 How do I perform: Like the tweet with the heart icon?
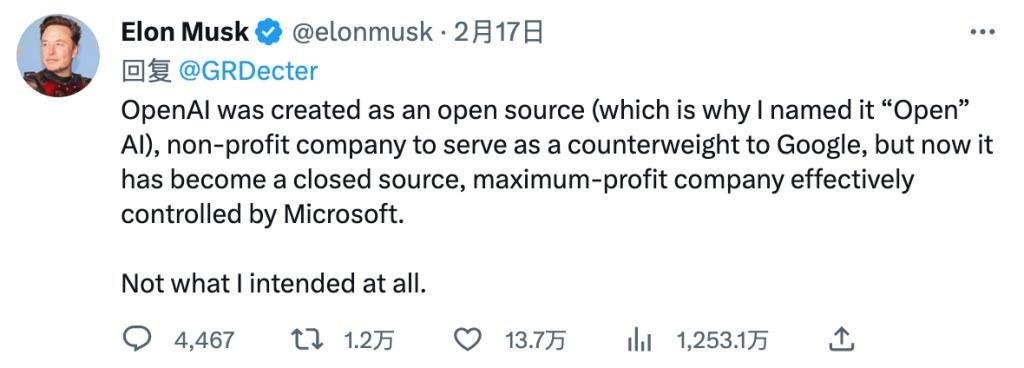click(x=468, y=339)
